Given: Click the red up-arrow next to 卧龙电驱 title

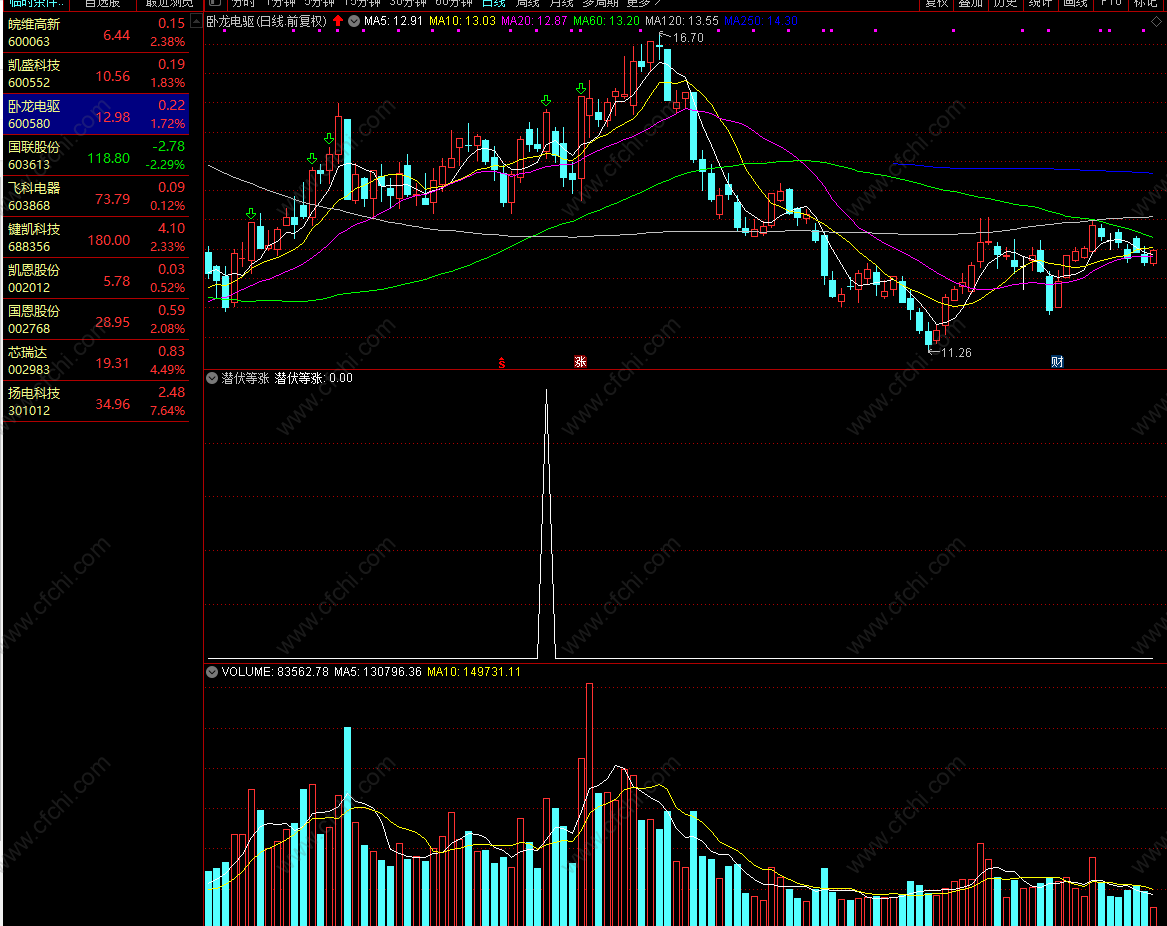Looking at the screenshot, I should [338, 21].
